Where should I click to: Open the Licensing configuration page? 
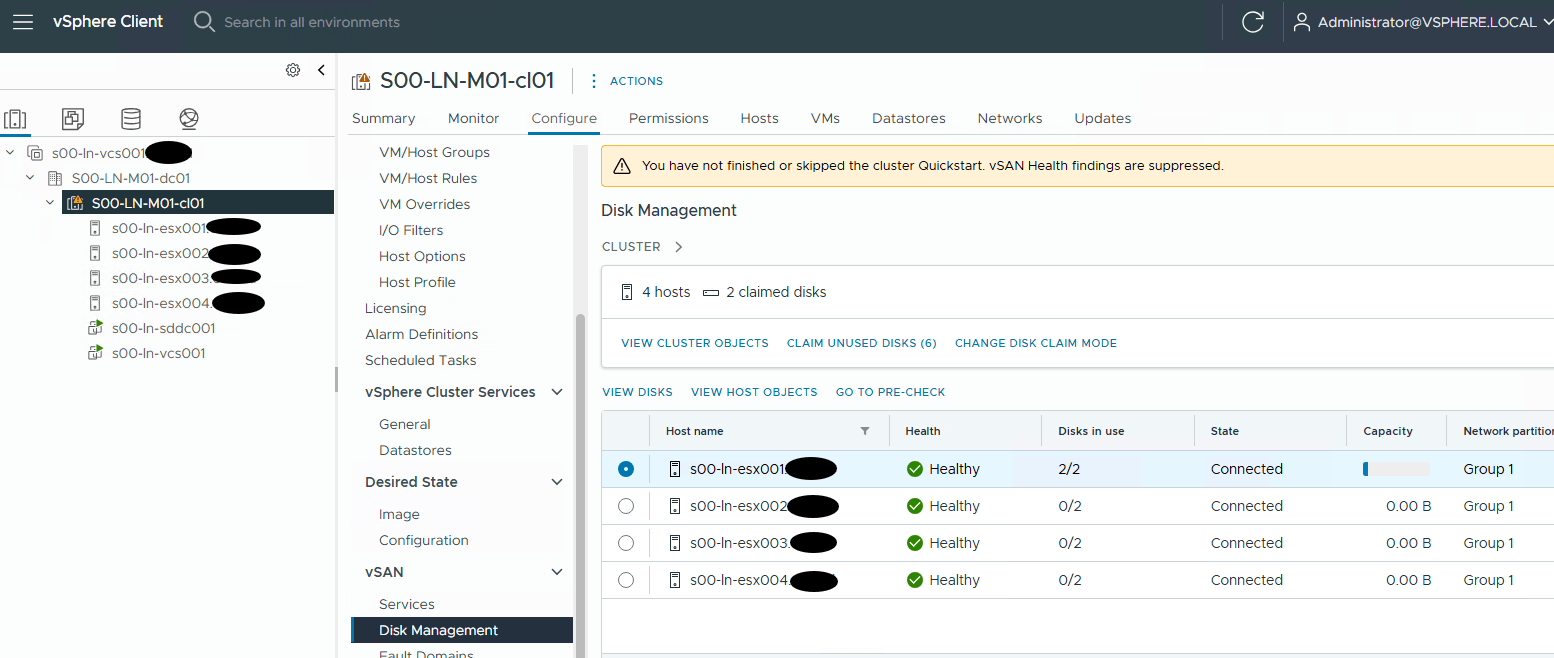coord(396,308)
